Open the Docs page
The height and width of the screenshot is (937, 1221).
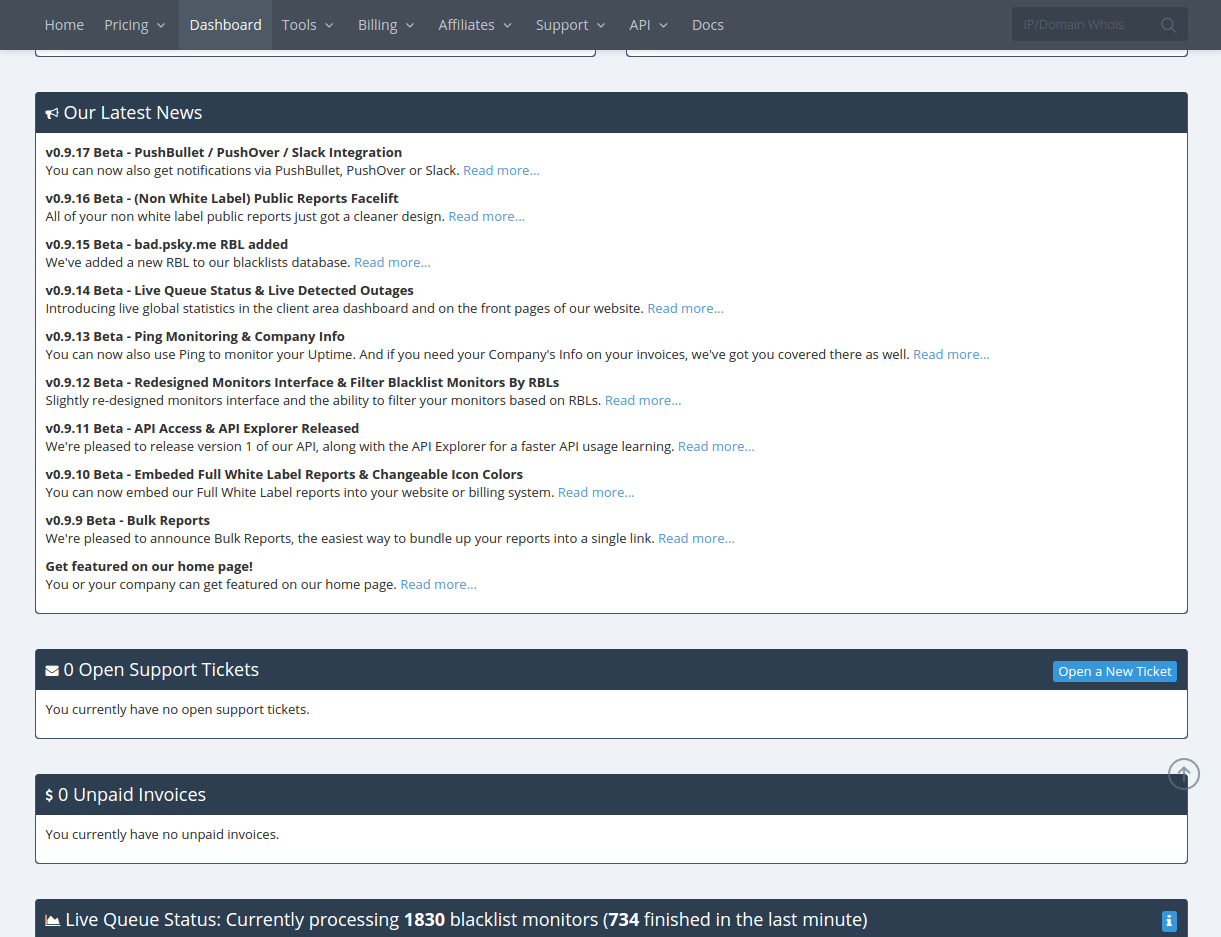coord(708,25)
